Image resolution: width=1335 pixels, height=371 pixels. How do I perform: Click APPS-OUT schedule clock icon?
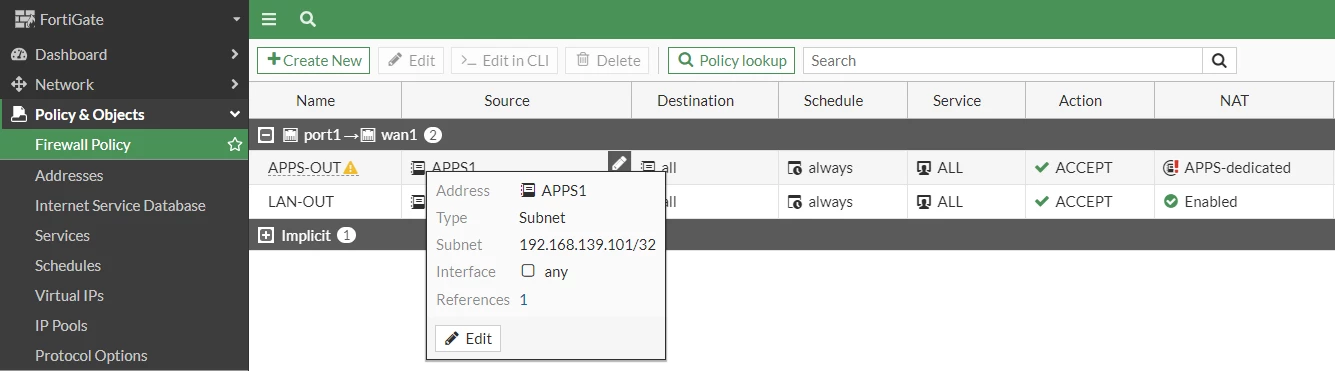(x=795, y=168)
